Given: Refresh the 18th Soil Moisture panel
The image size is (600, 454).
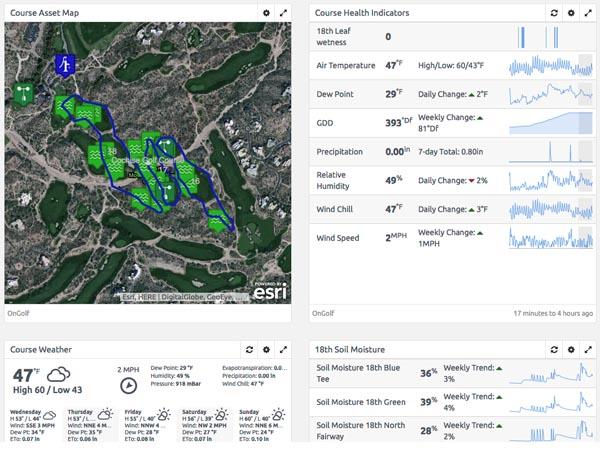Looking at the screenshot, I should click(554, 349).
